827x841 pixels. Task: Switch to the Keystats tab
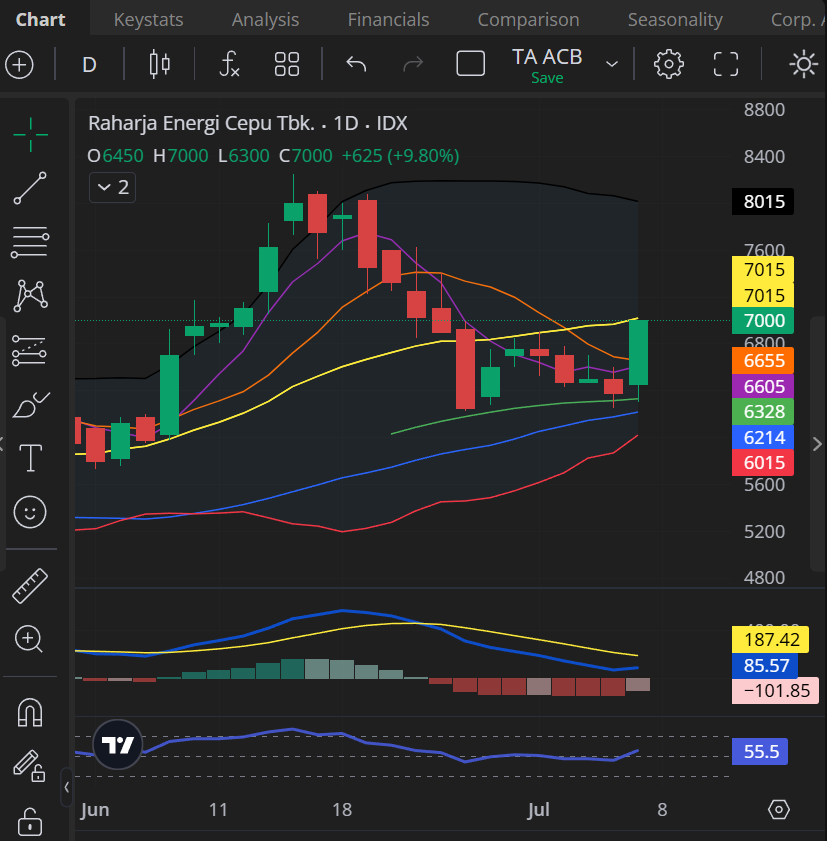point(149,20)
